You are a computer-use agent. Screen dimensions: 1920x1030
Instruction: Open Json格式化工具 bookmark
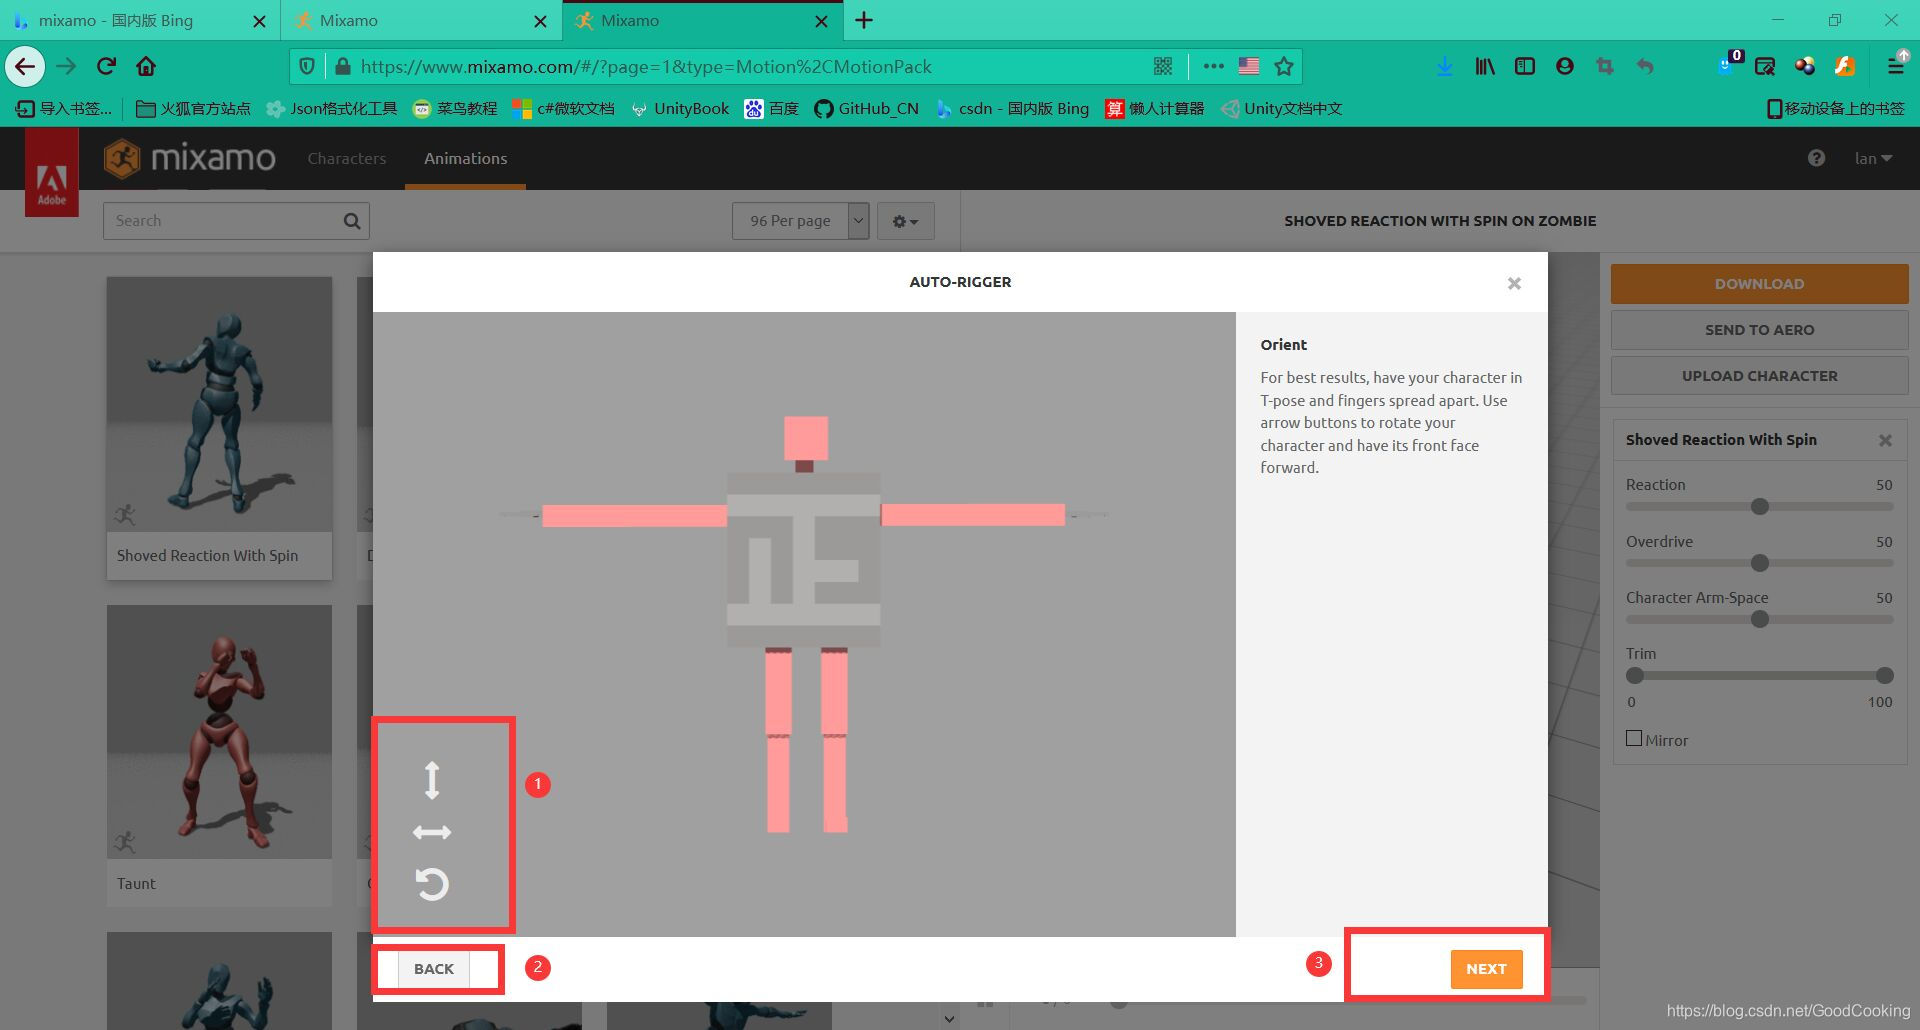pyautogui.click(x=331, y=108)
